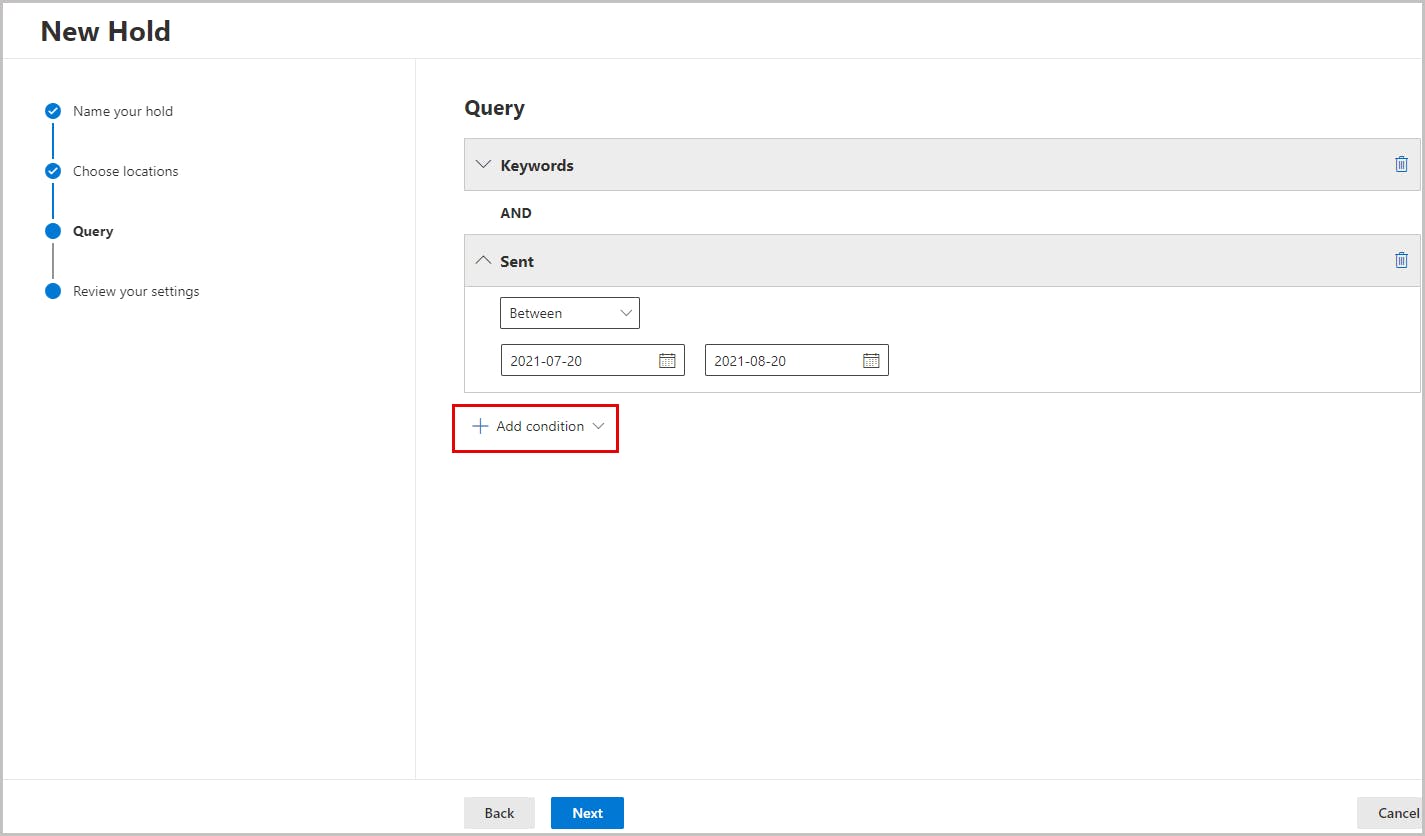Collapse the Sent section chevron
This screenshot has width=1425, height=836.
[483, 261]
